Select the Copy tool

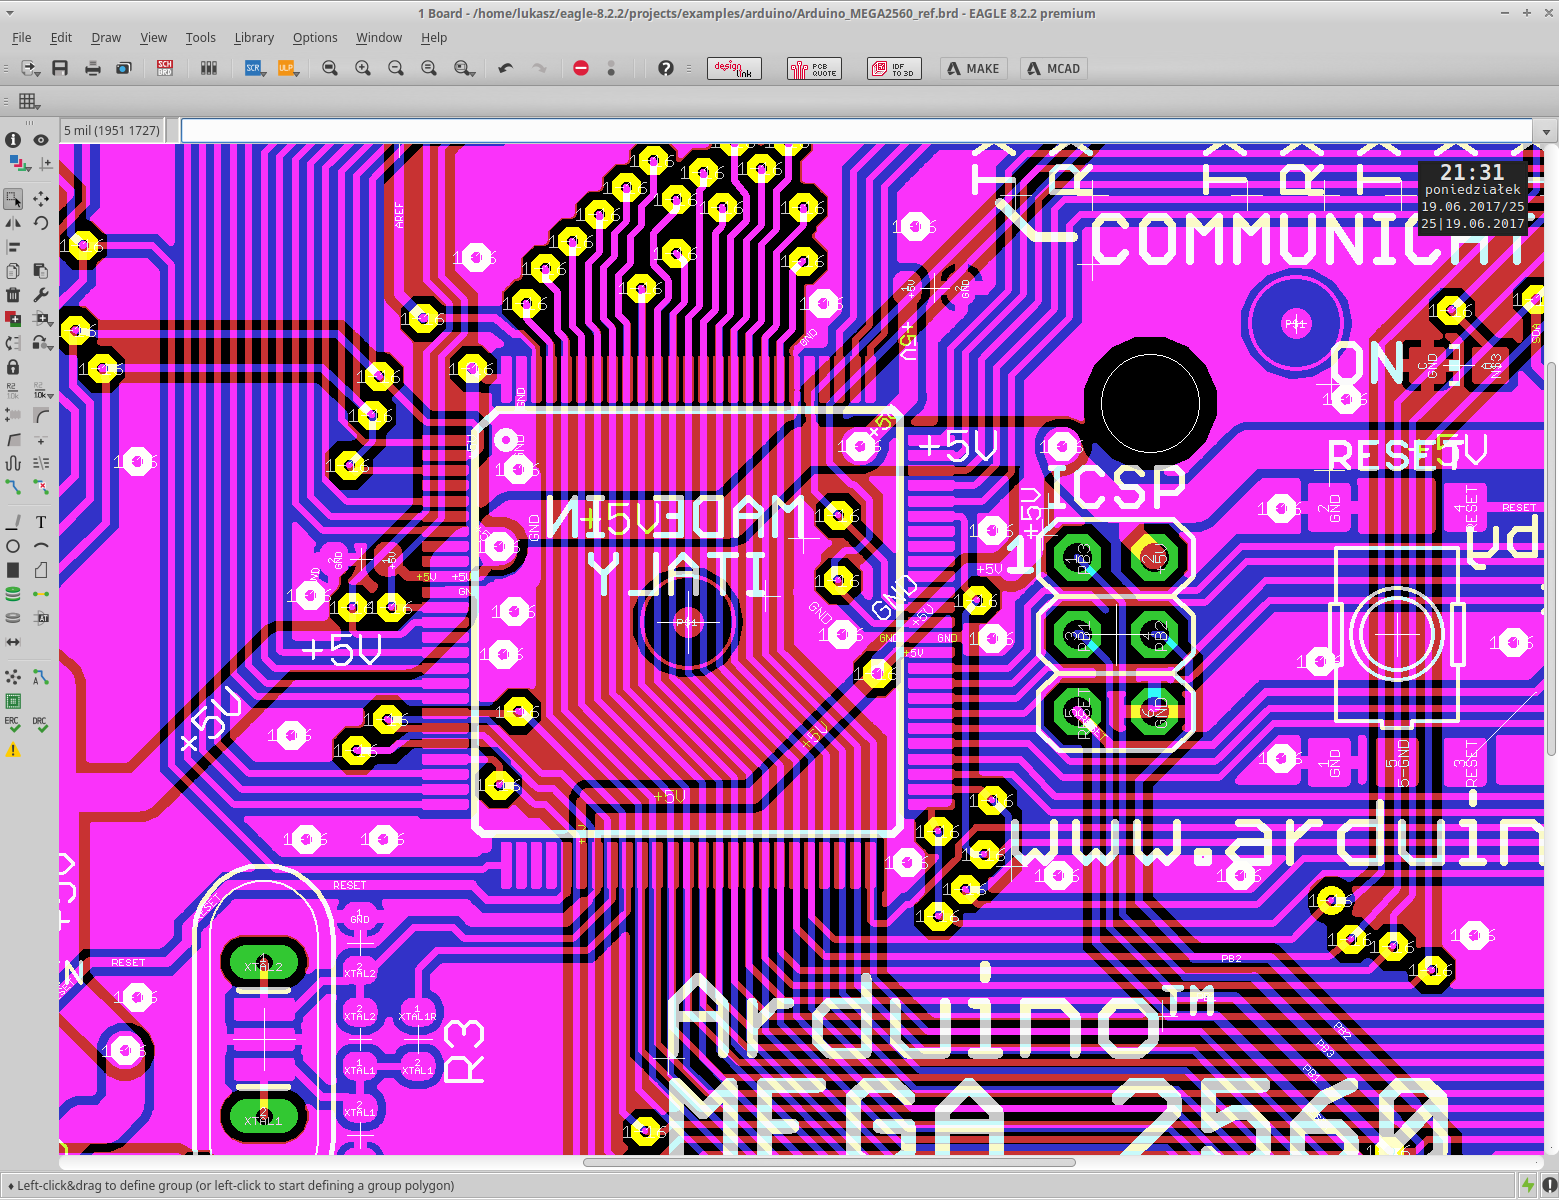click(x=13, y=271)
